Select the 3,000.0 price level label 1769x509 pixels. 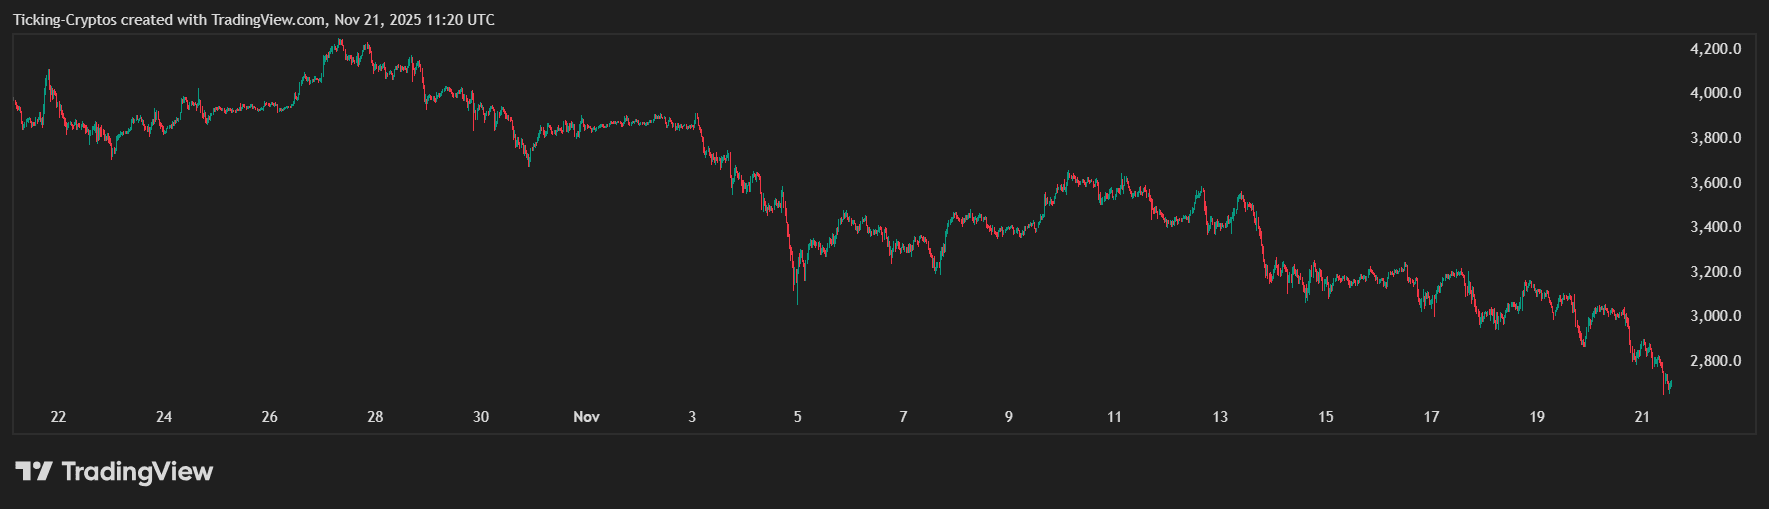point(1715,316)
